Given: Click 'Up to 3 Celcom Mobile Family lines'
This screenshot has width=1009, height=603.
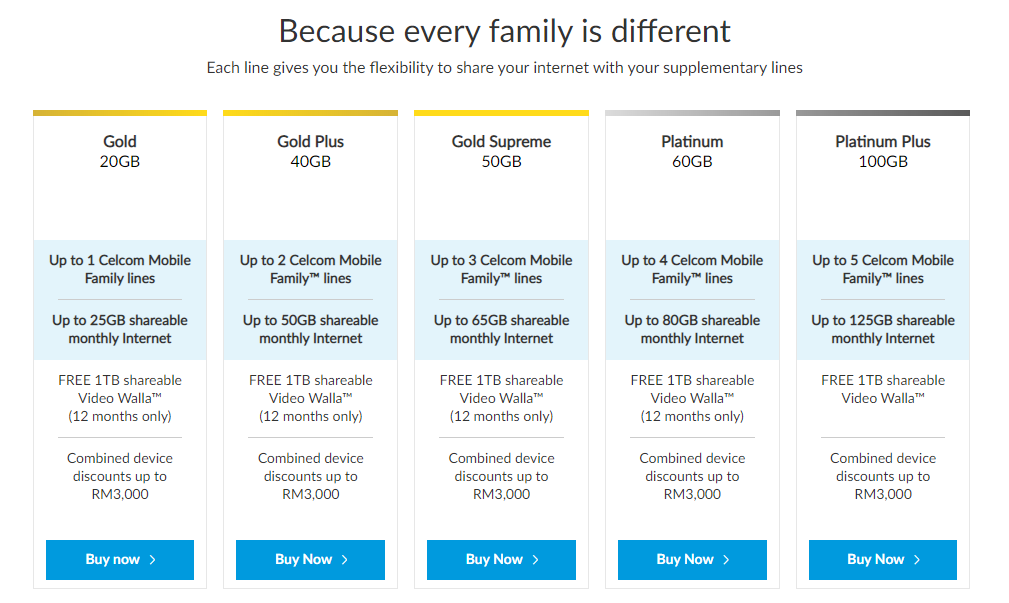Looking at the screenshot, I should click(x=501, y=269).
